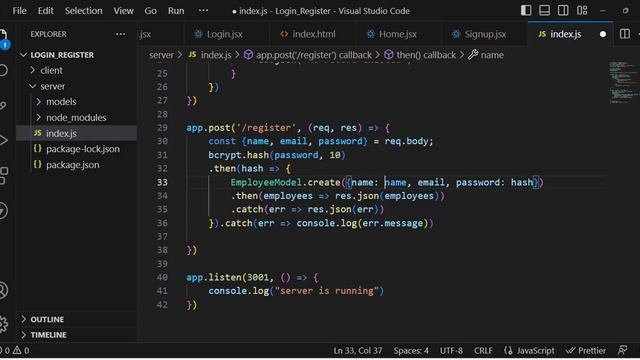Click UTF-8 encoding in status bar
The height and width of the screenshot is (360, 640).
click(451, 351)
